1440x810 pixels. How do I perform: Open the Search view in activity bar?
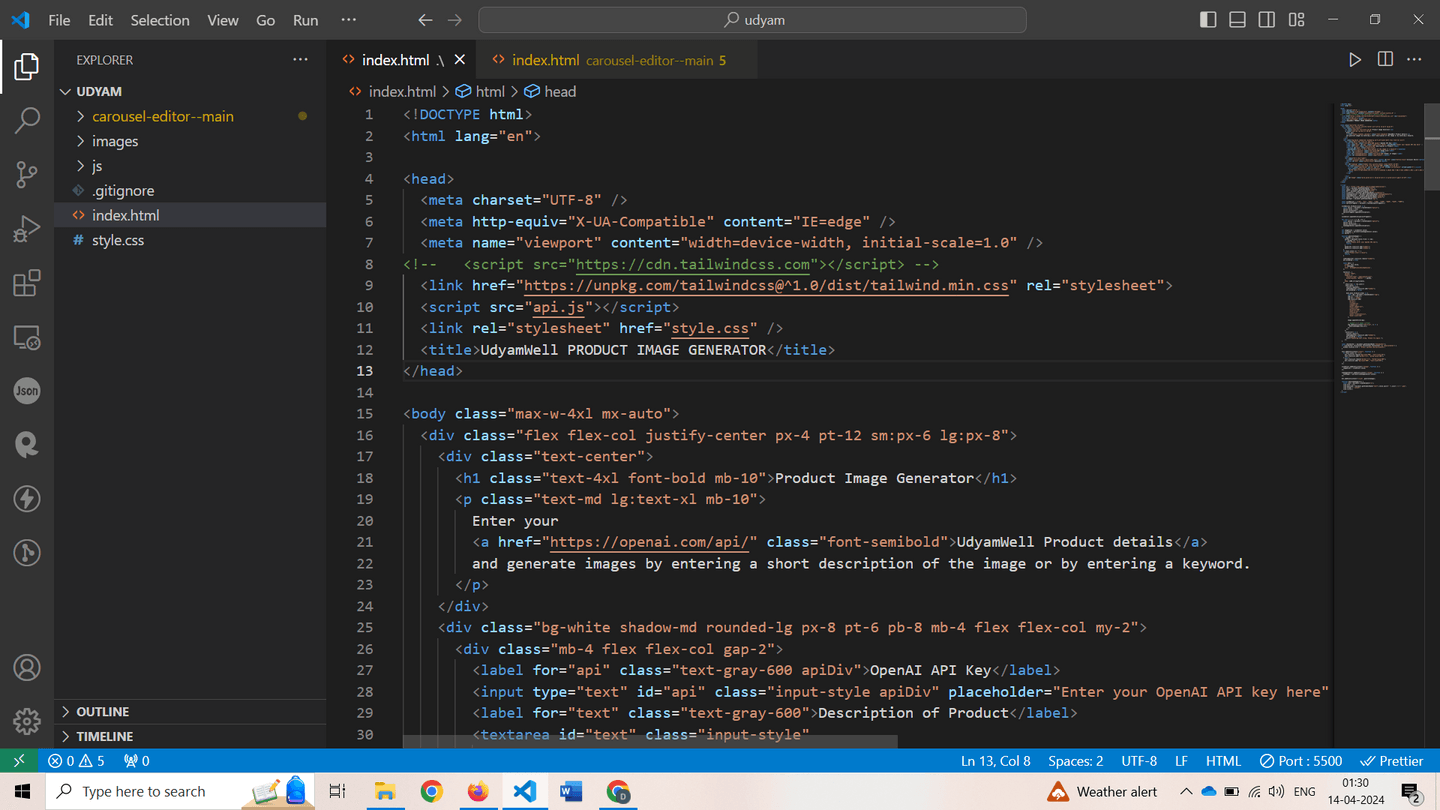click(x=27, y=120)
